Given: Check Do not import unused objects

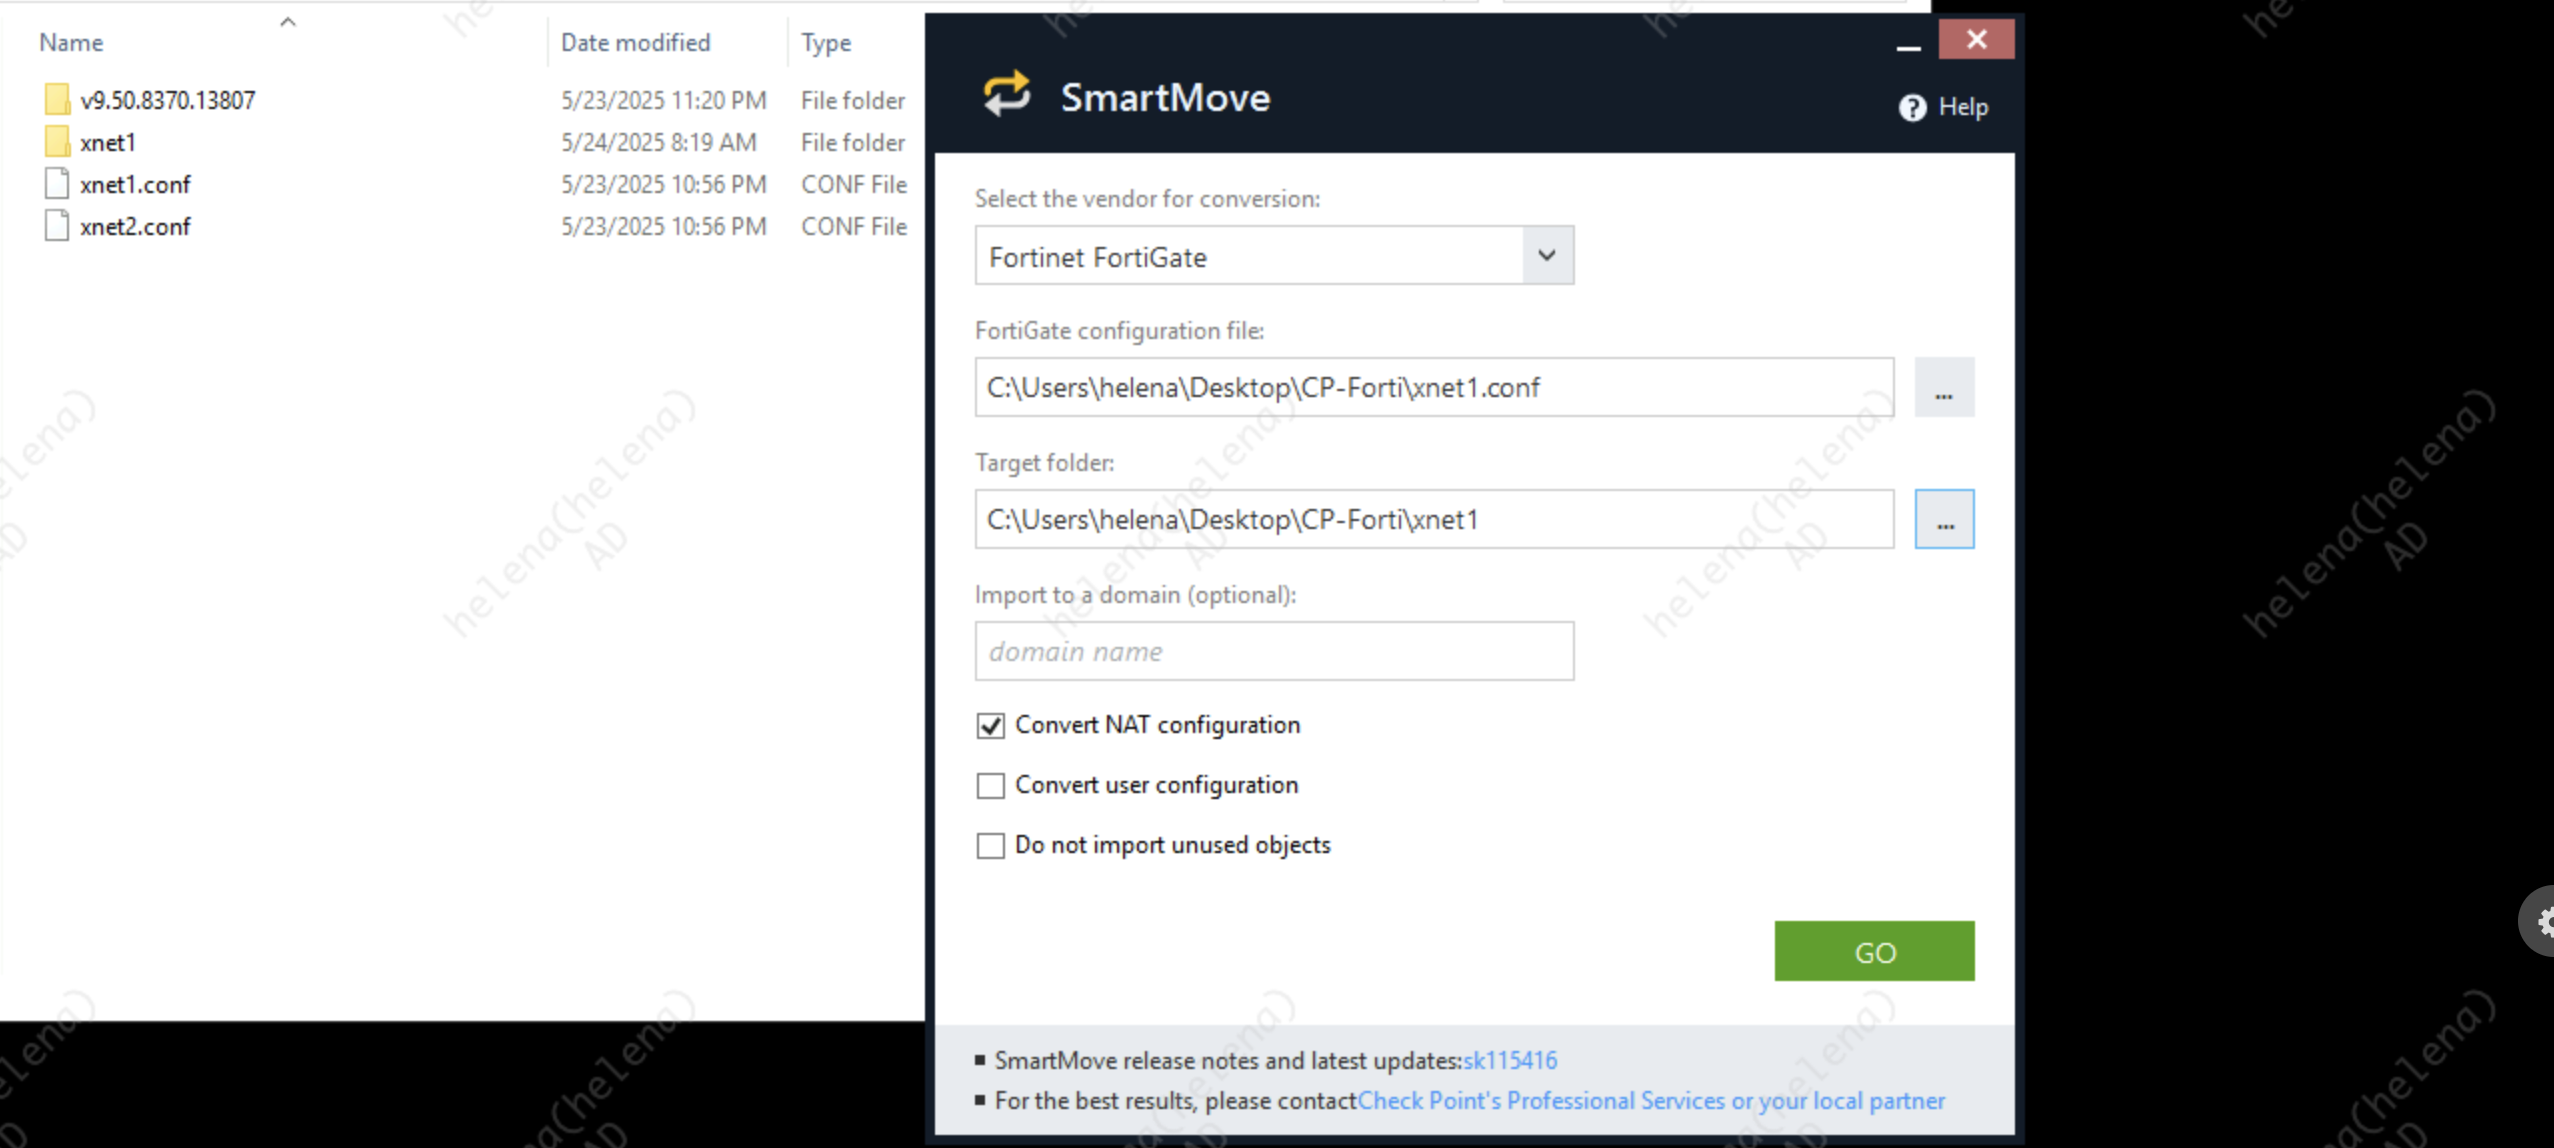Looking at the screenshot, I should [x=990, y=845].
